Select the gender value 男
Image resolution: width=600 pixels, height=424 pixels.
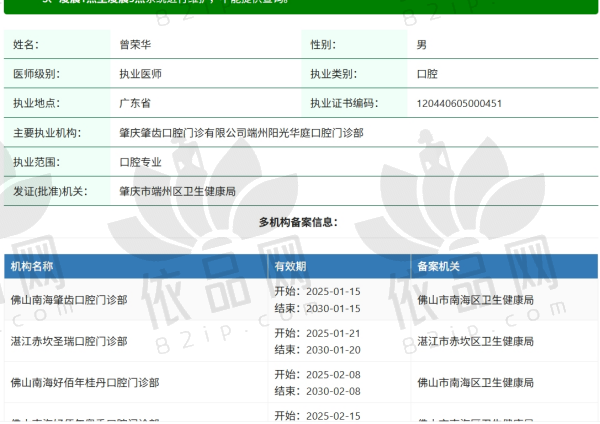pos(421,45)
